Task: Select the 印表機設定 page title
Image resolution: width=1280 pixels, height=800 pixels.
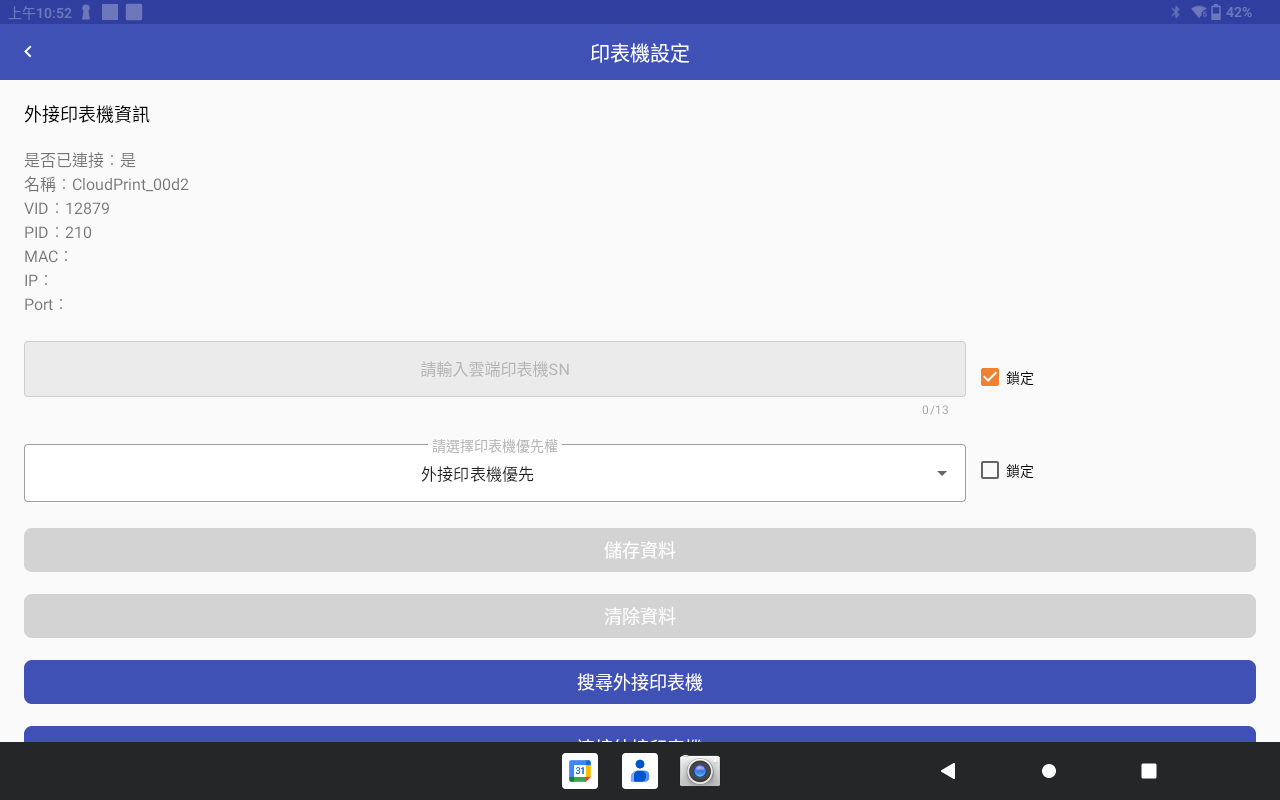Action: click(x=640, y=53)
